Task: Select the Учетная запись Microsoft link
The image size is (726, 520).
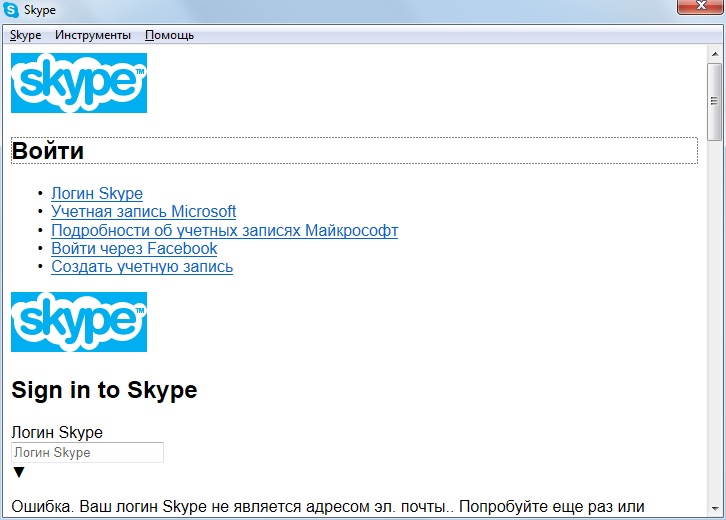Action: [x=143, y=212]
